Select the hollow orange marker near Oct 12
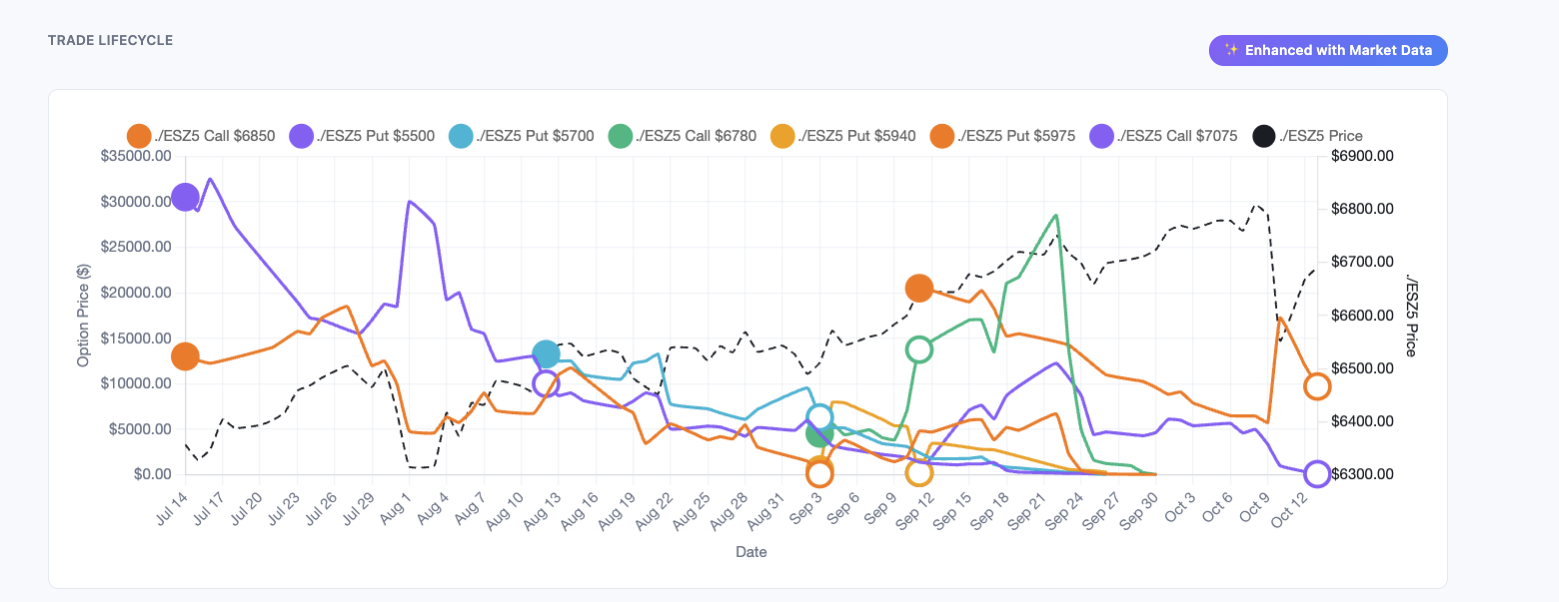 pyautogui.click(x=1317, y=386)
